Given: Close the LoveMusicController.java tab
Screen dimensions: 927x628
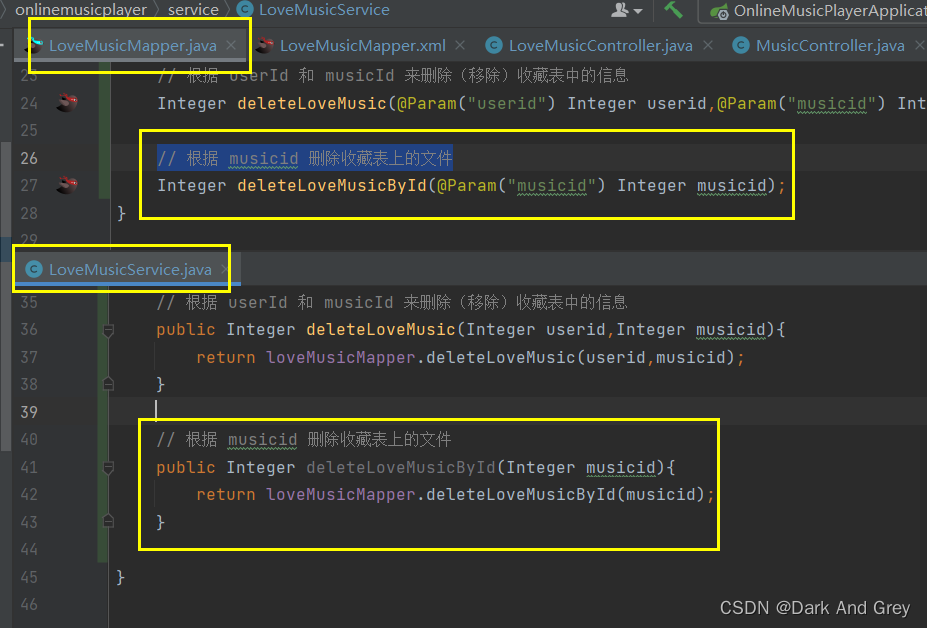Looking at the screenshot, I should [x=708, y=45].
